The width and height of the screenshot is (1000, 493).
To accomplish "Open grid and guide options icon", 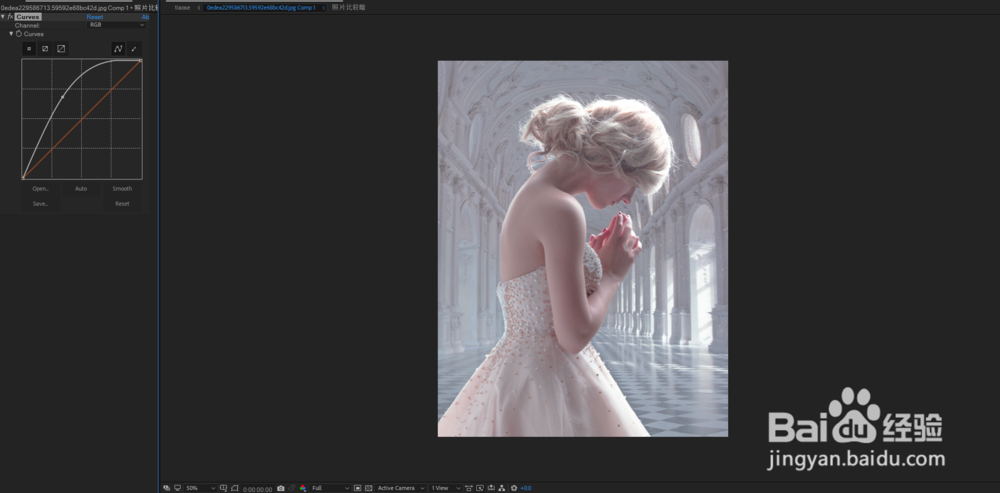I will pyautogui.click(x=223, y=488).
